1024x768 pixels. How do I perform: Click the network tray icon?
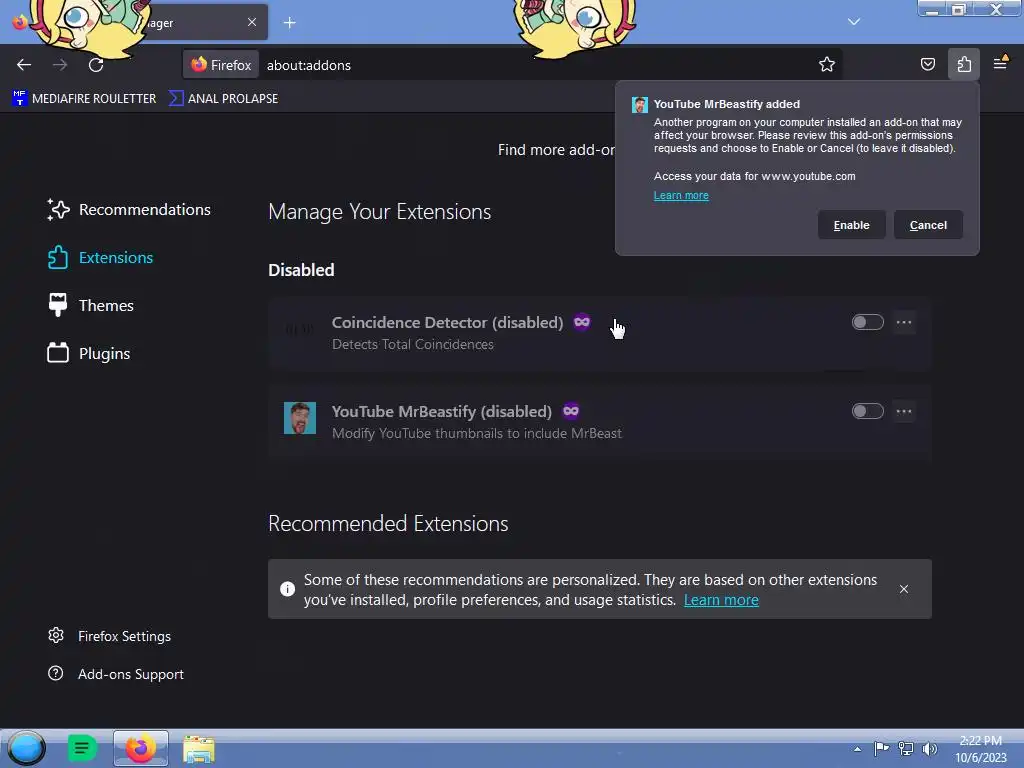tap(906, 748)
